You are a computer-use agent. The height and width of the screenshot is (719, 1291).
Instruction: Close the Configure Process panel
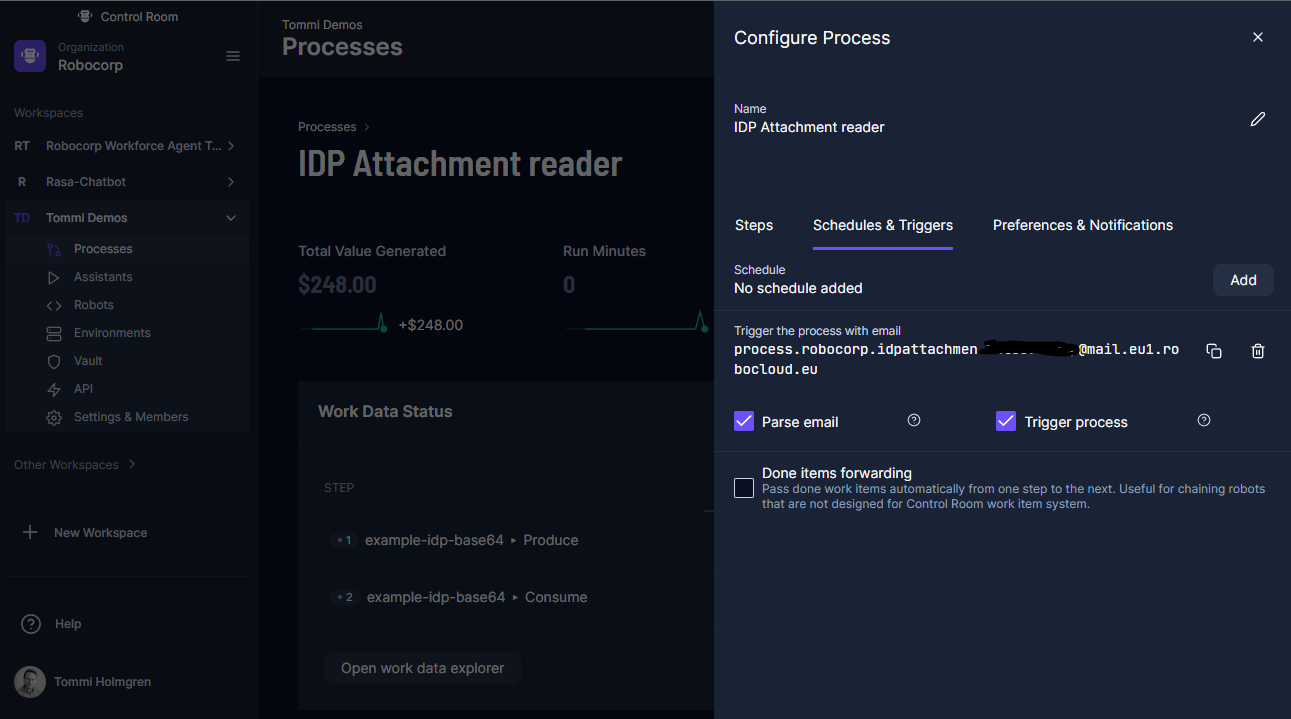tap(1258, 37)
